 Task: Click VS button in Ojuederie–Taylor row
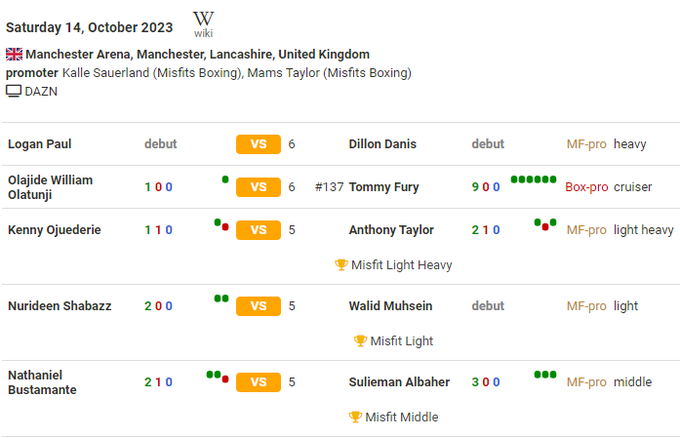(x=258, y=230)
